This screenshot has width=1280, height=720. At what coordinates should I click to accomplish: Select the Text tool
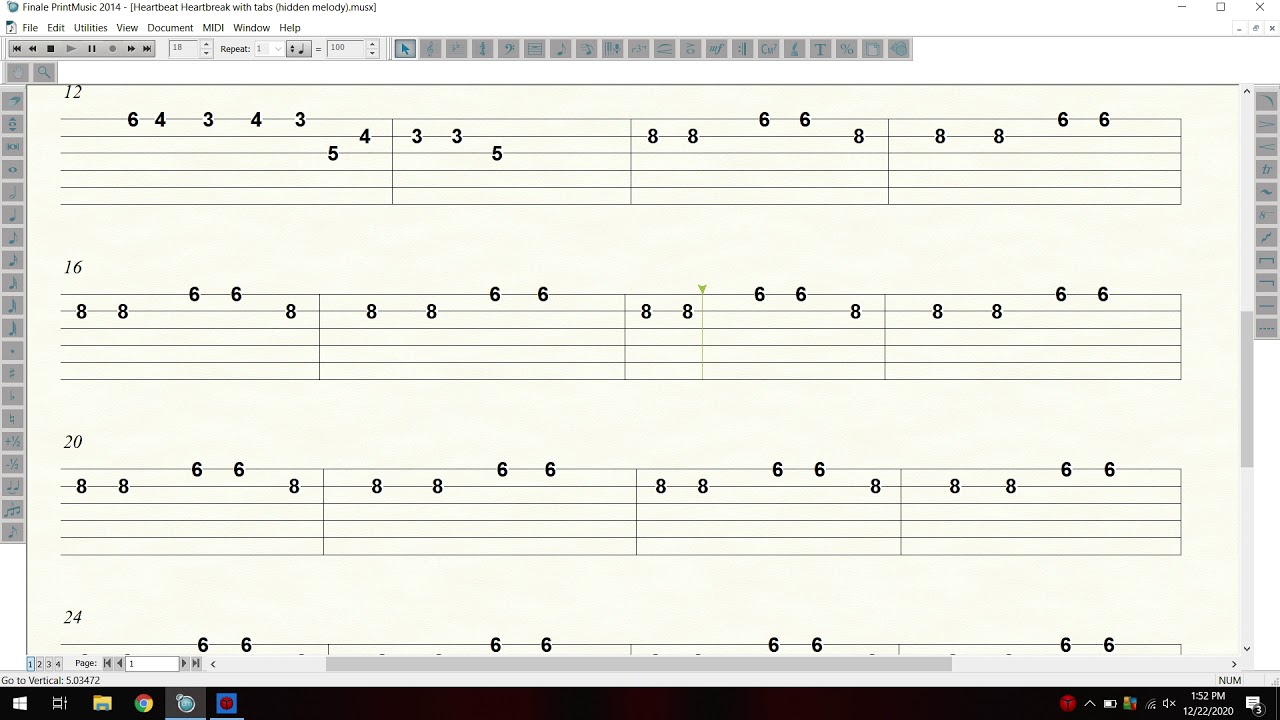(821, 48)
